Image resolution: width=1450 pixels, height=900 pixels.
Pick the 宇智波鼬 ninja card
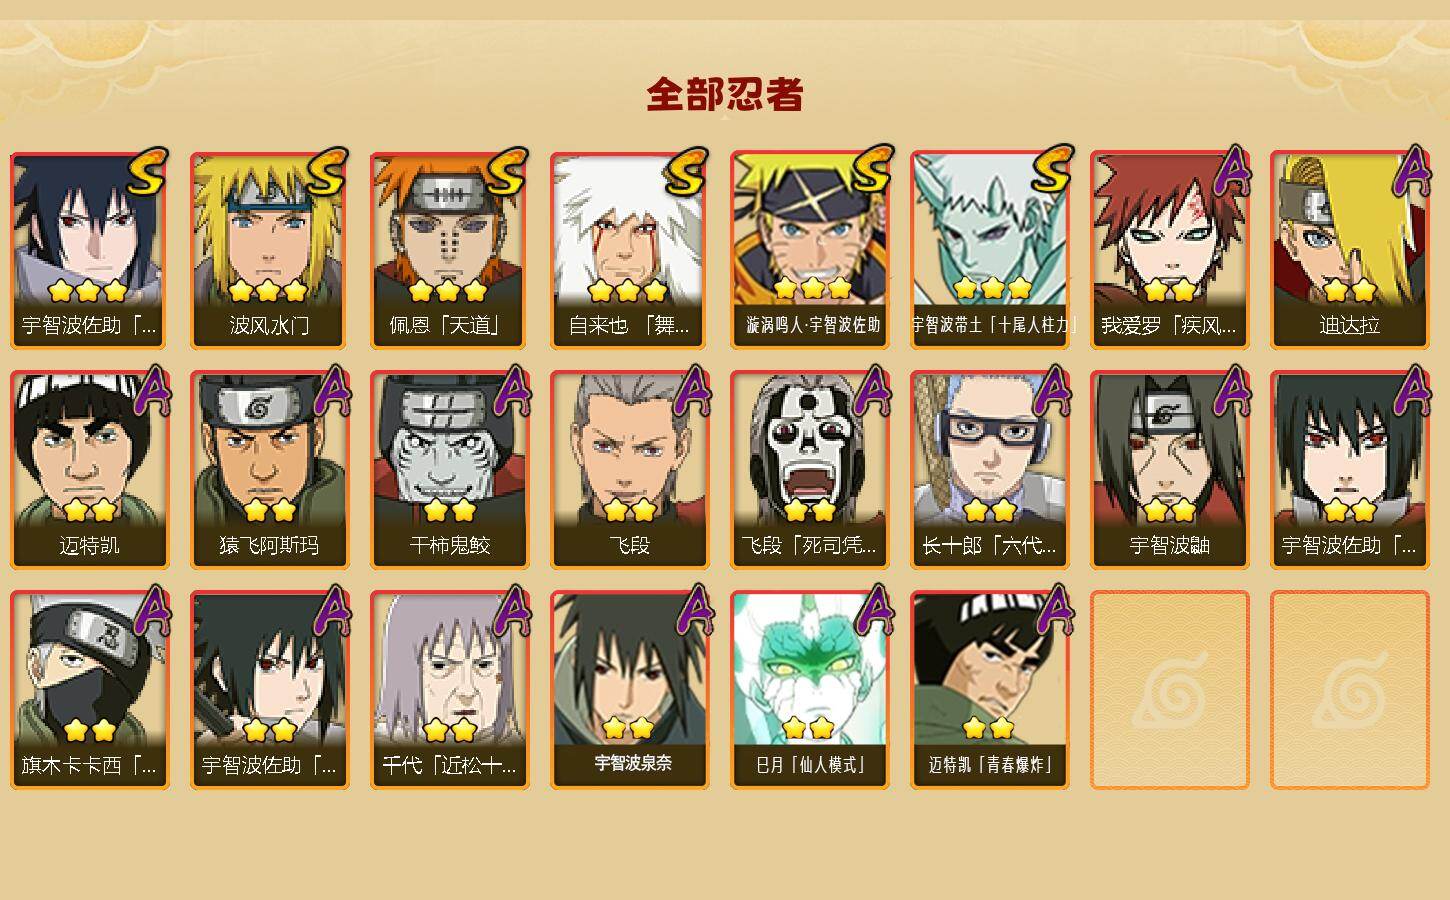(1169, 470)
